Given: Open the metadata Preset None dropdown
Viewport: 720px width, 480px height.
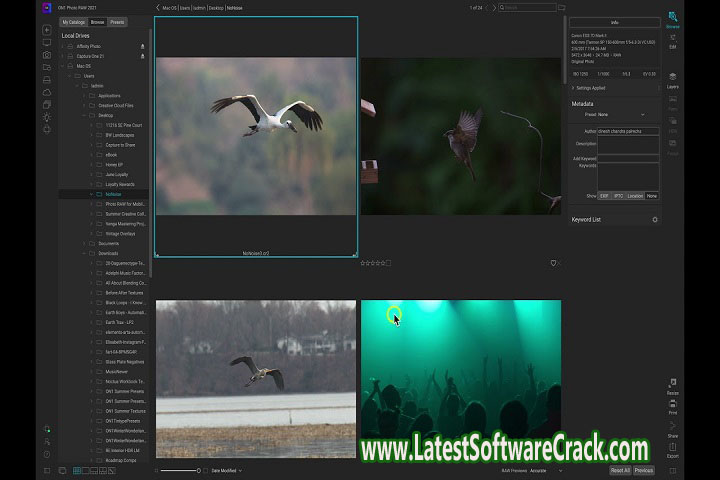Looking at the screenshot, I should (621, 114).
